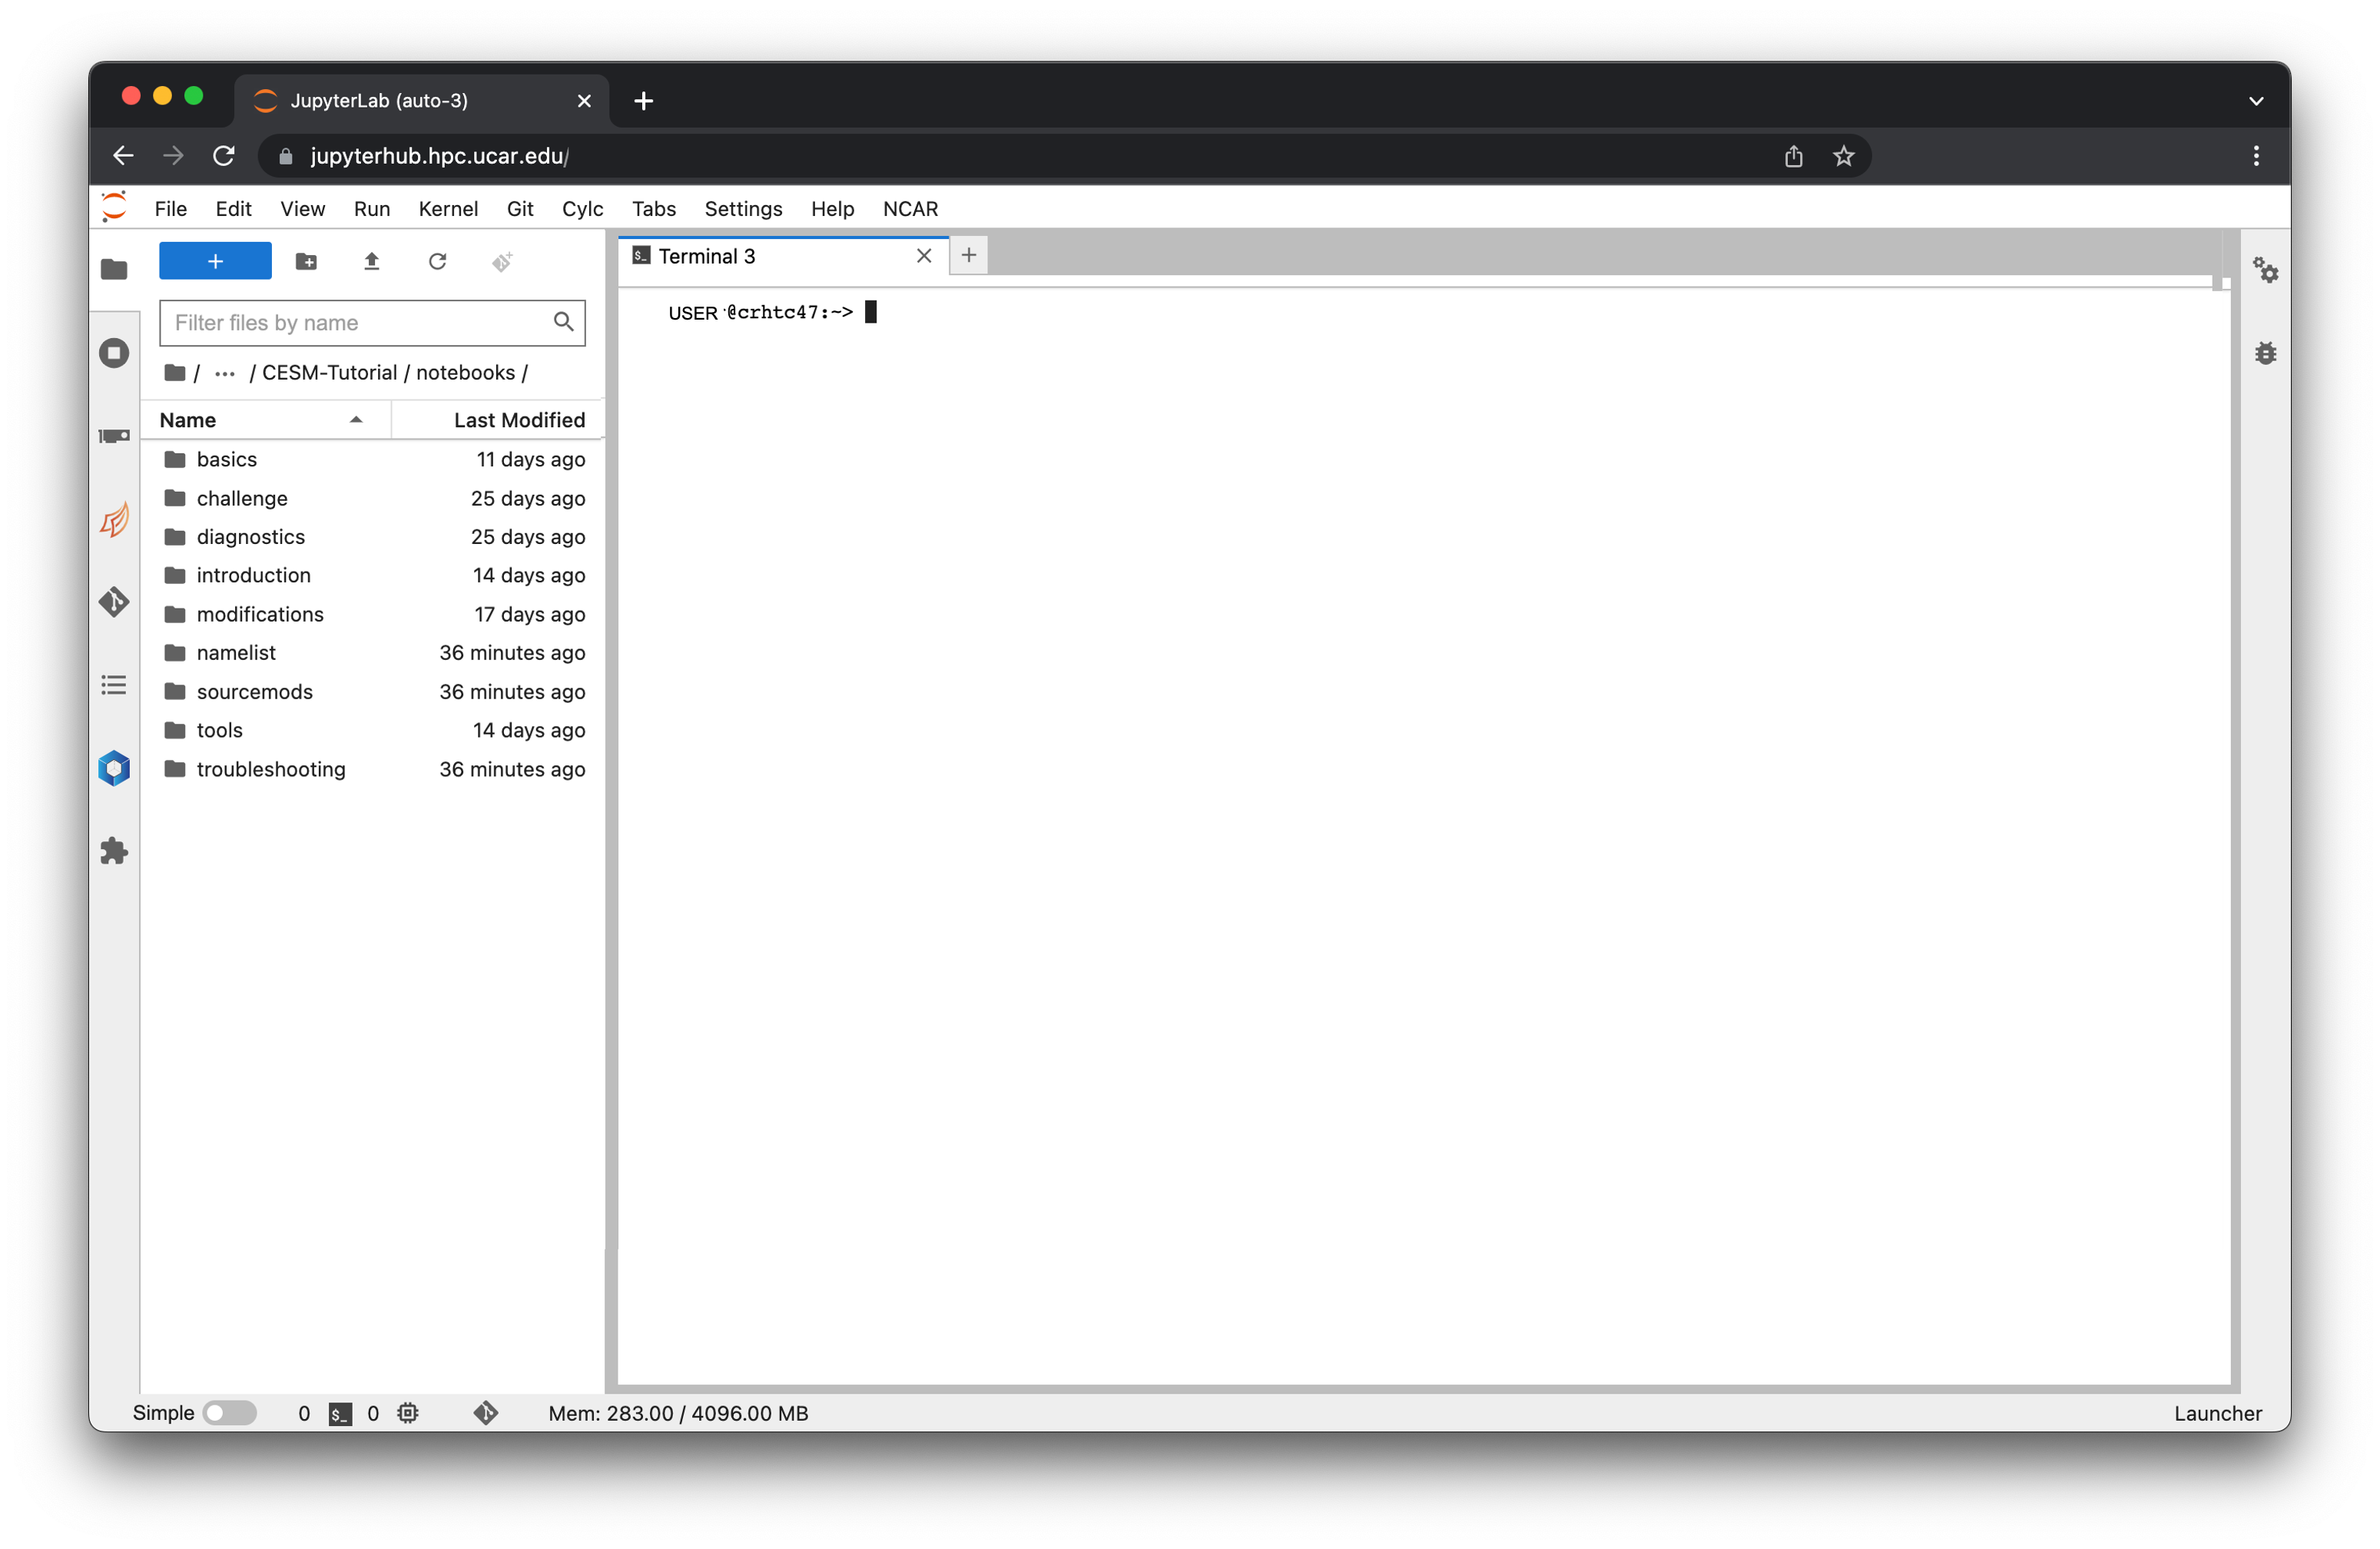Click inside the terminal prompt area
This screenshot has height=1549, width=2380.
(1424, 836)
